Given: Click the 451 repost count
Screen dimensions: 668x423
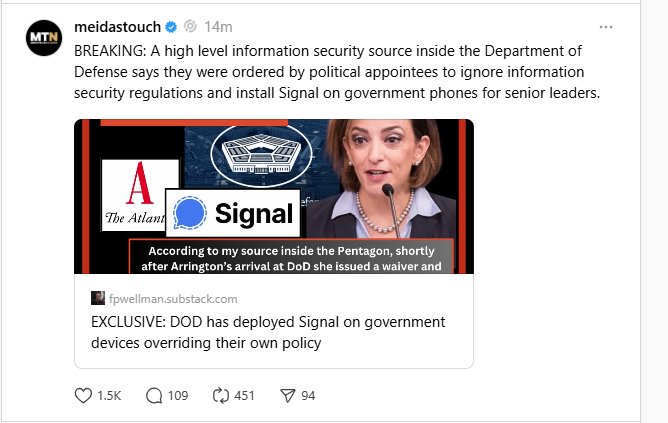Looking at the screenshot, I should (244, 396).
